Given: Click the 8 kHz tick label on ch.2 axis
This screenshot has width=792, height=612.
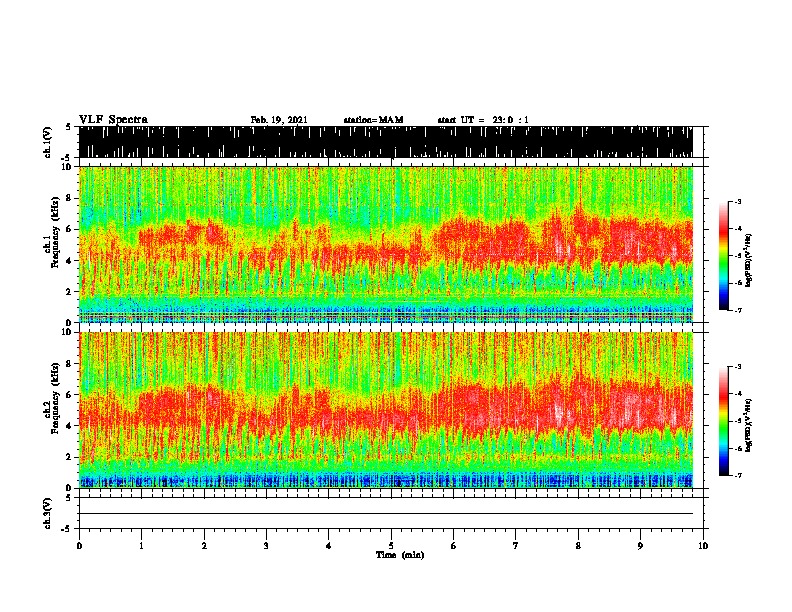Looking at the screenshot, I should (x=69, y=364).
